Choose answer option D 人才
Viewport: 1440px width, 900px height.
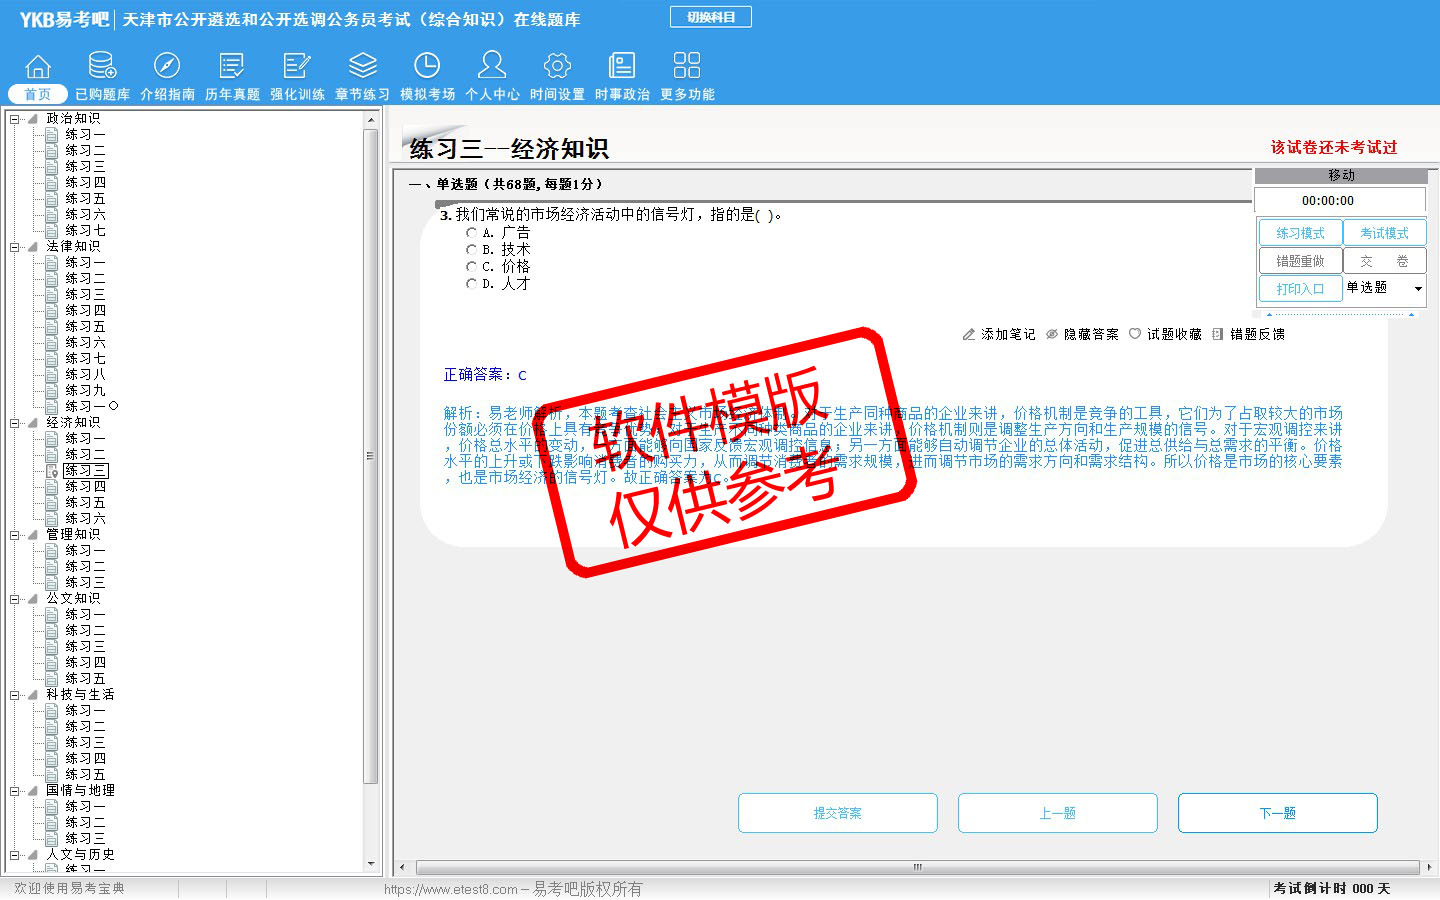(472, 284)
